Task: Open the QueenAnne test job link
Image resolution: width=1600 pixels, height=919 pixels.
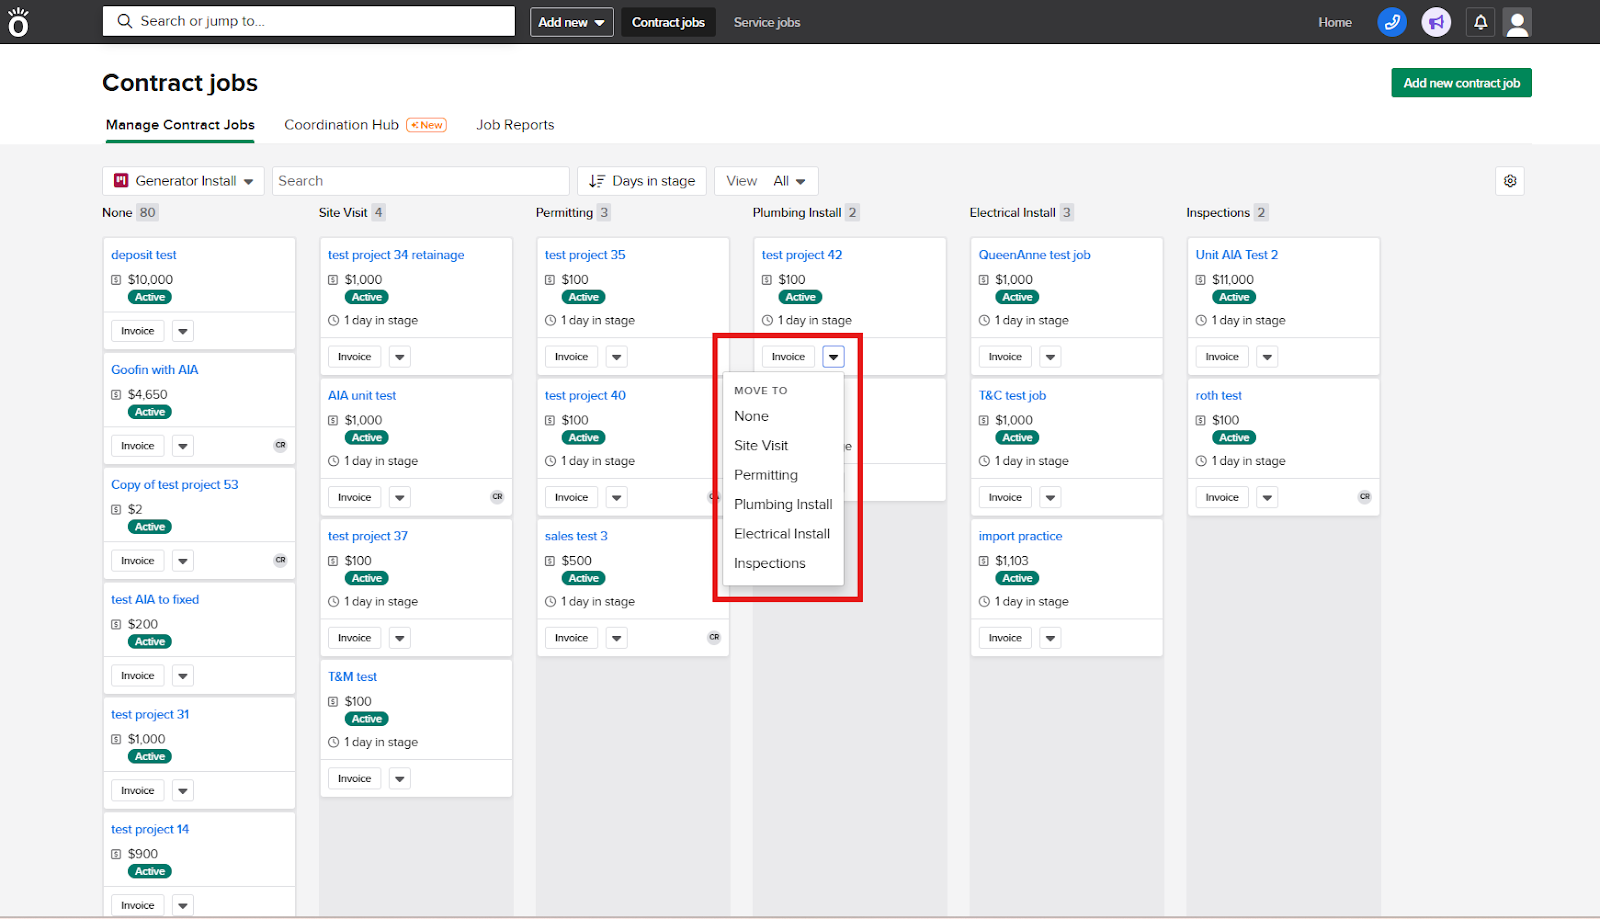Action: (1034, 255)
